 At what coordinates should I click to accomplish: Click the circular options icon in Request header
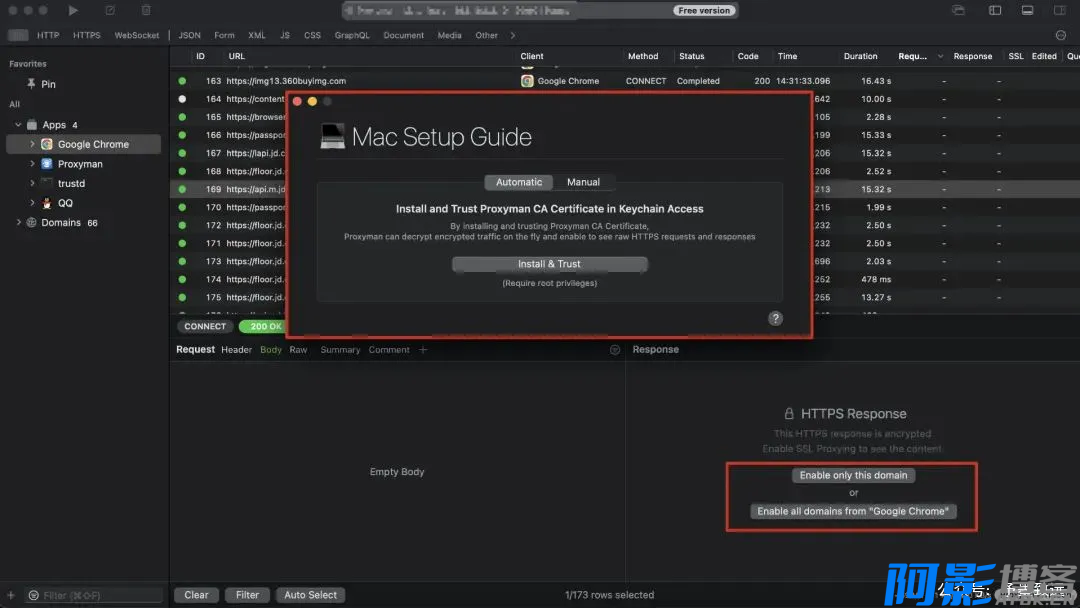coord(615,350)
